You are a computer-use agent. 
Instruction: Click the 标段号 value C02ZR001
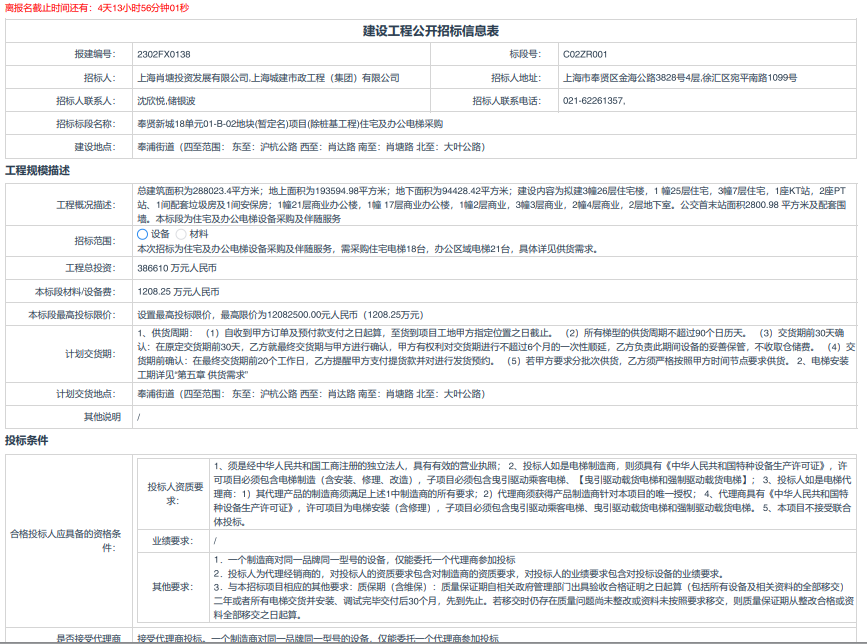tap(585, 53)
